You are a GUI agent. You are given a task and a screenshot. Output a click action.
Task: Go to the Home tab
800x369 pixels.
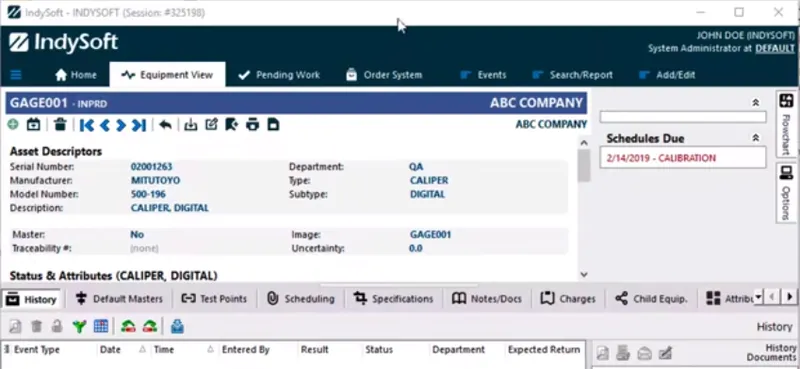(76, 75)
